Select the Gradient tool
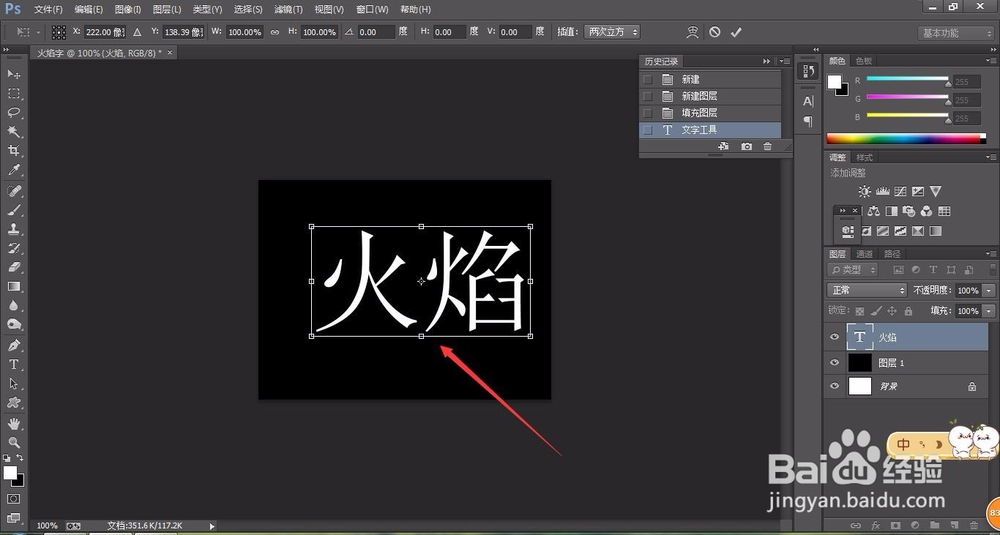The image size is (1000, 535). point(13,286)
